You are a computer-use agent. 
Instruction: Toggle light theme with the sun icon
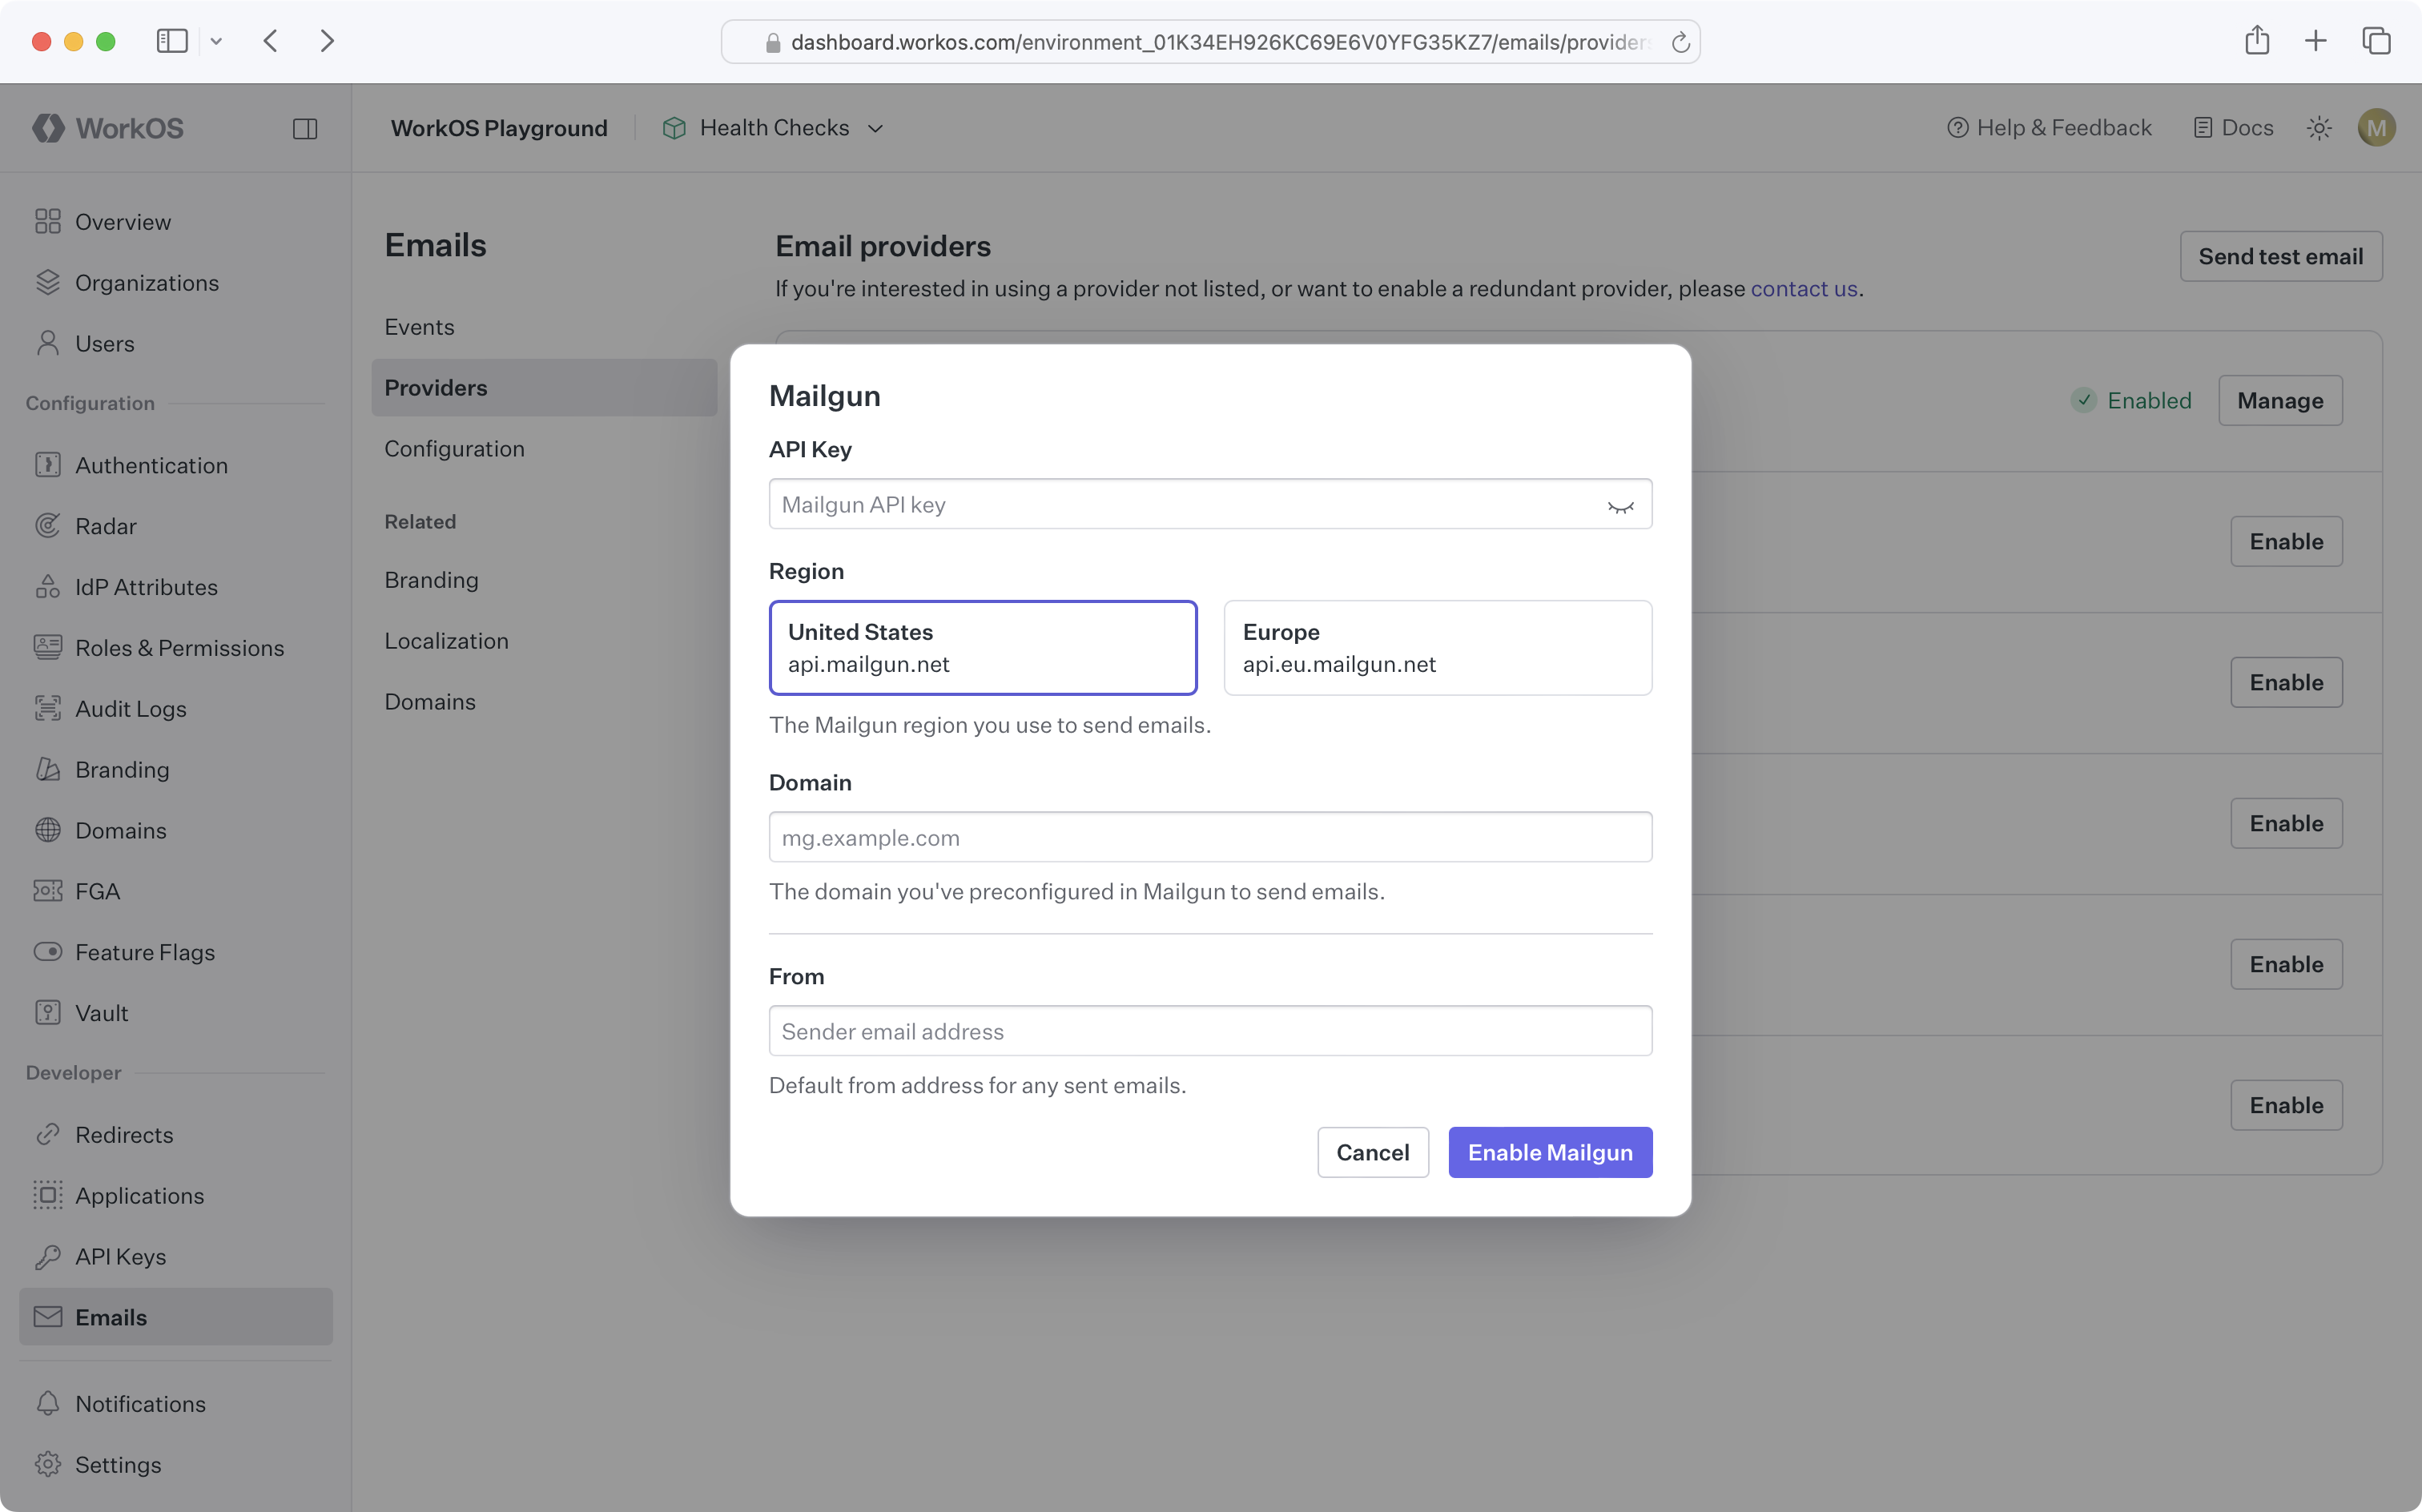(x=2320, y=127)
